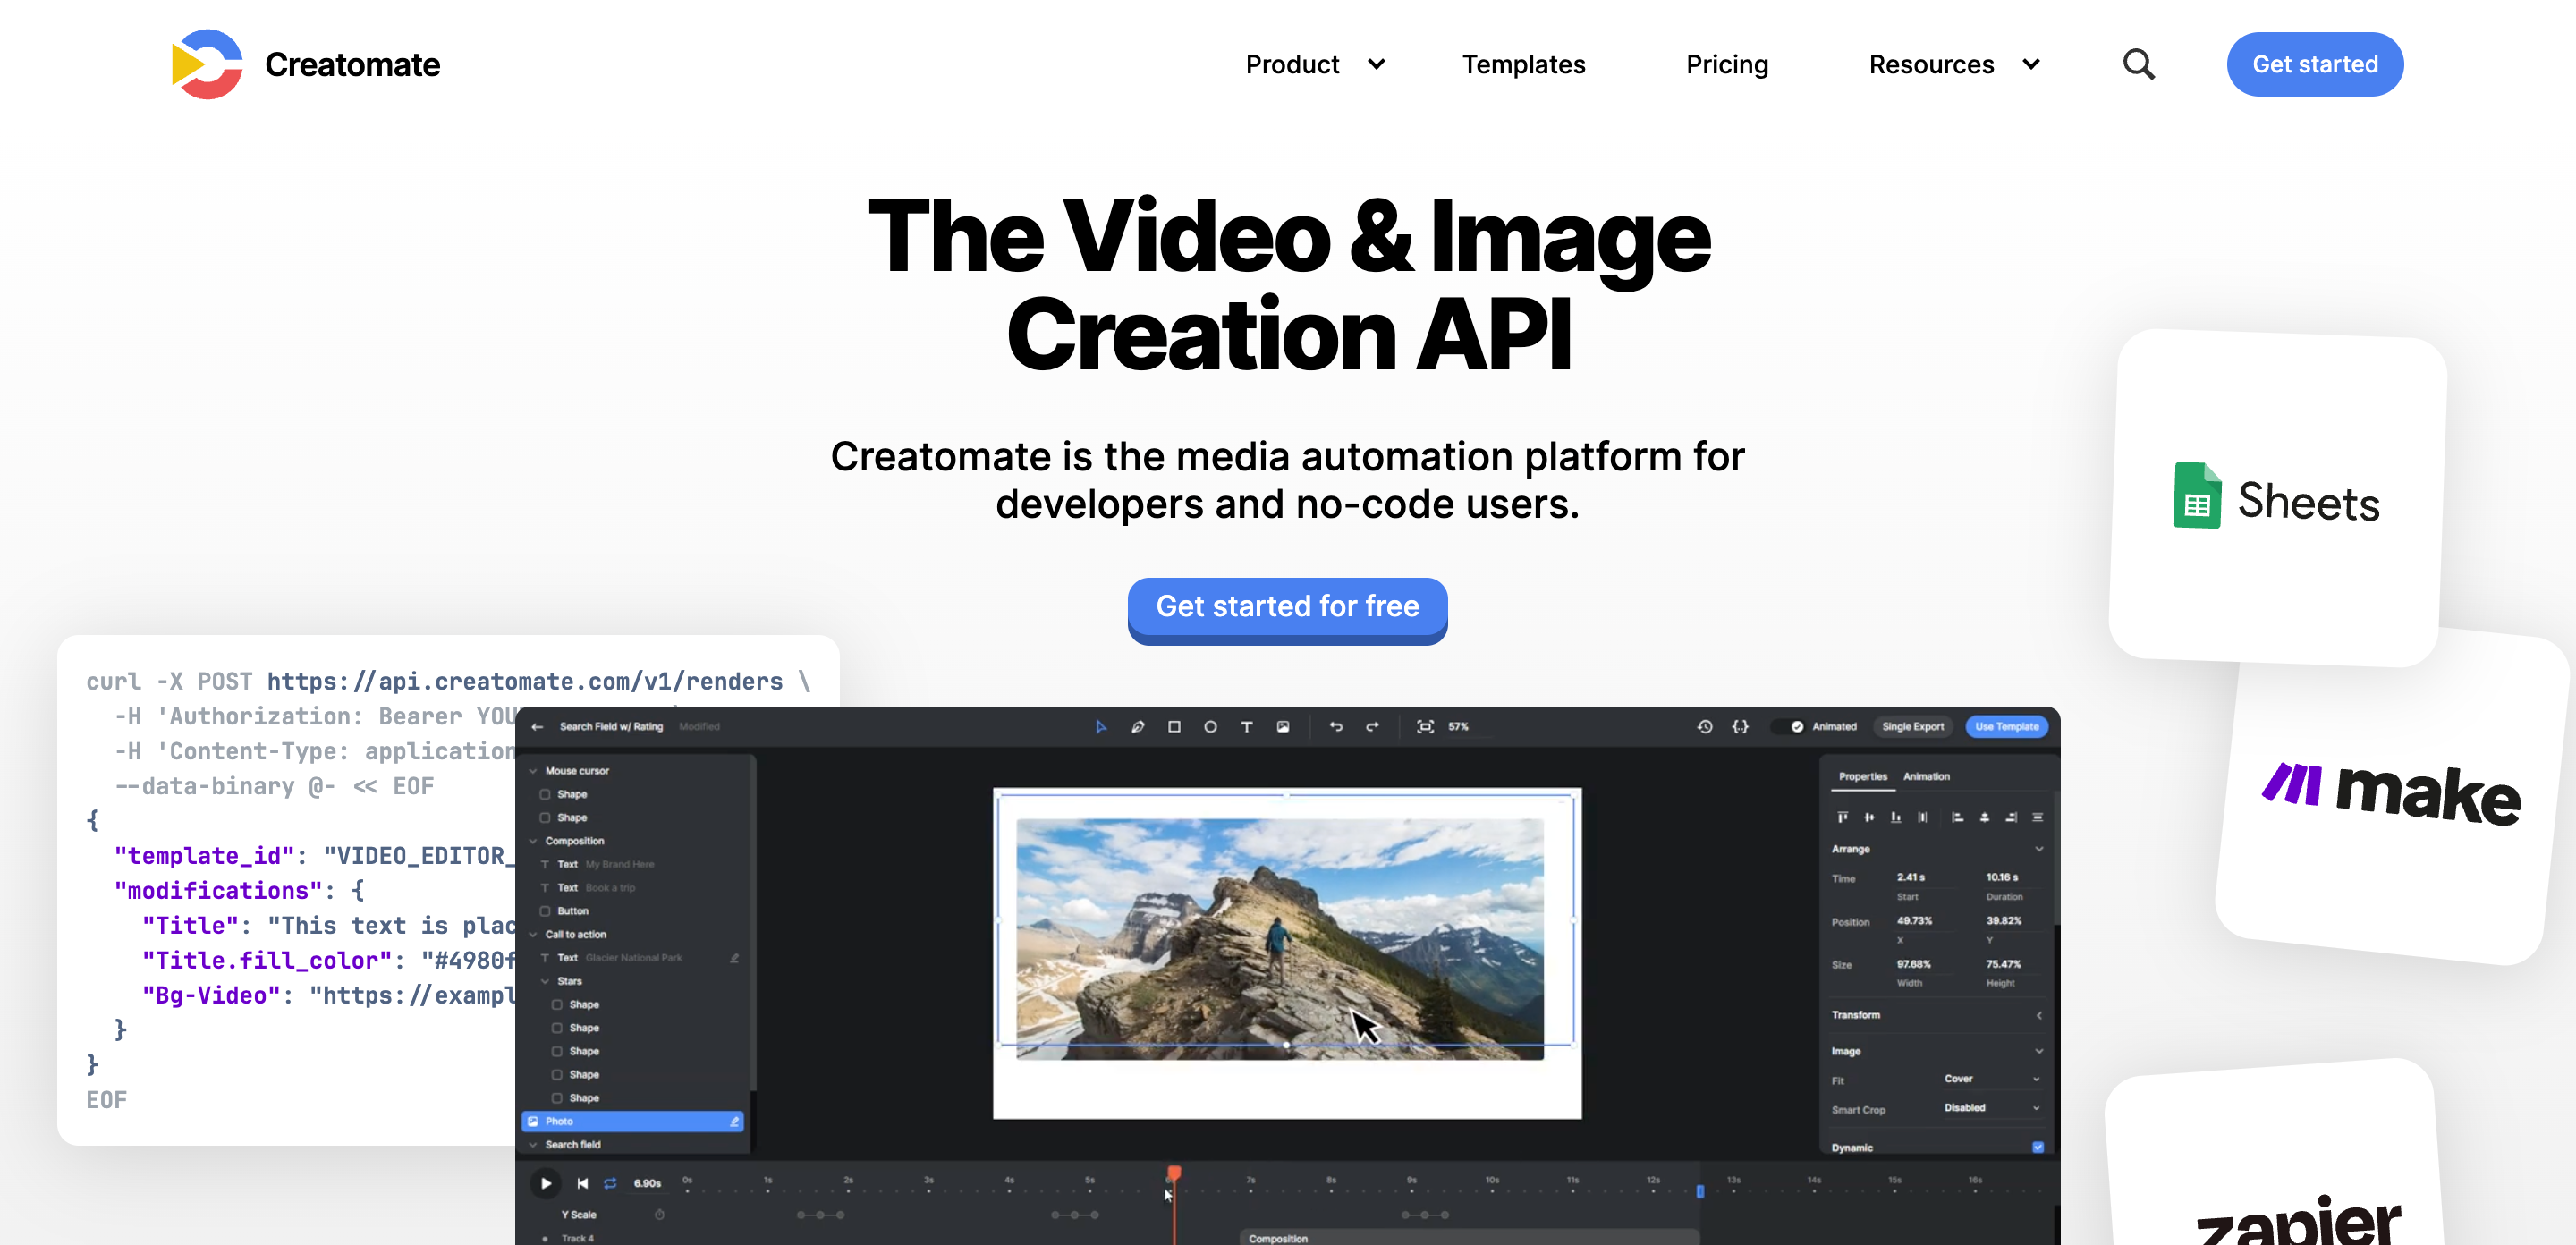This screenshot has height=1245, width=2576.
Task: Click the orange timeline playhead marker
Action: (x=1174, y=1172)
